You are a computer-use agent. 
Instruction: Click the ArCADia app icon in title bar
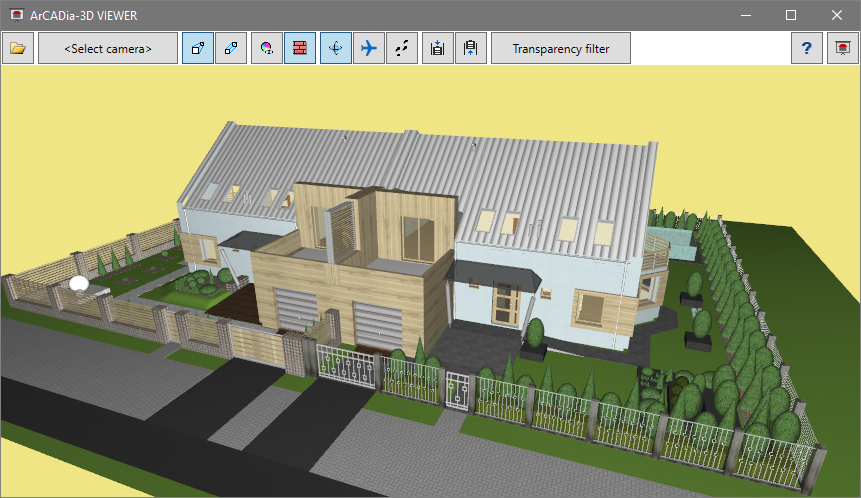click(x=17, y=15)
